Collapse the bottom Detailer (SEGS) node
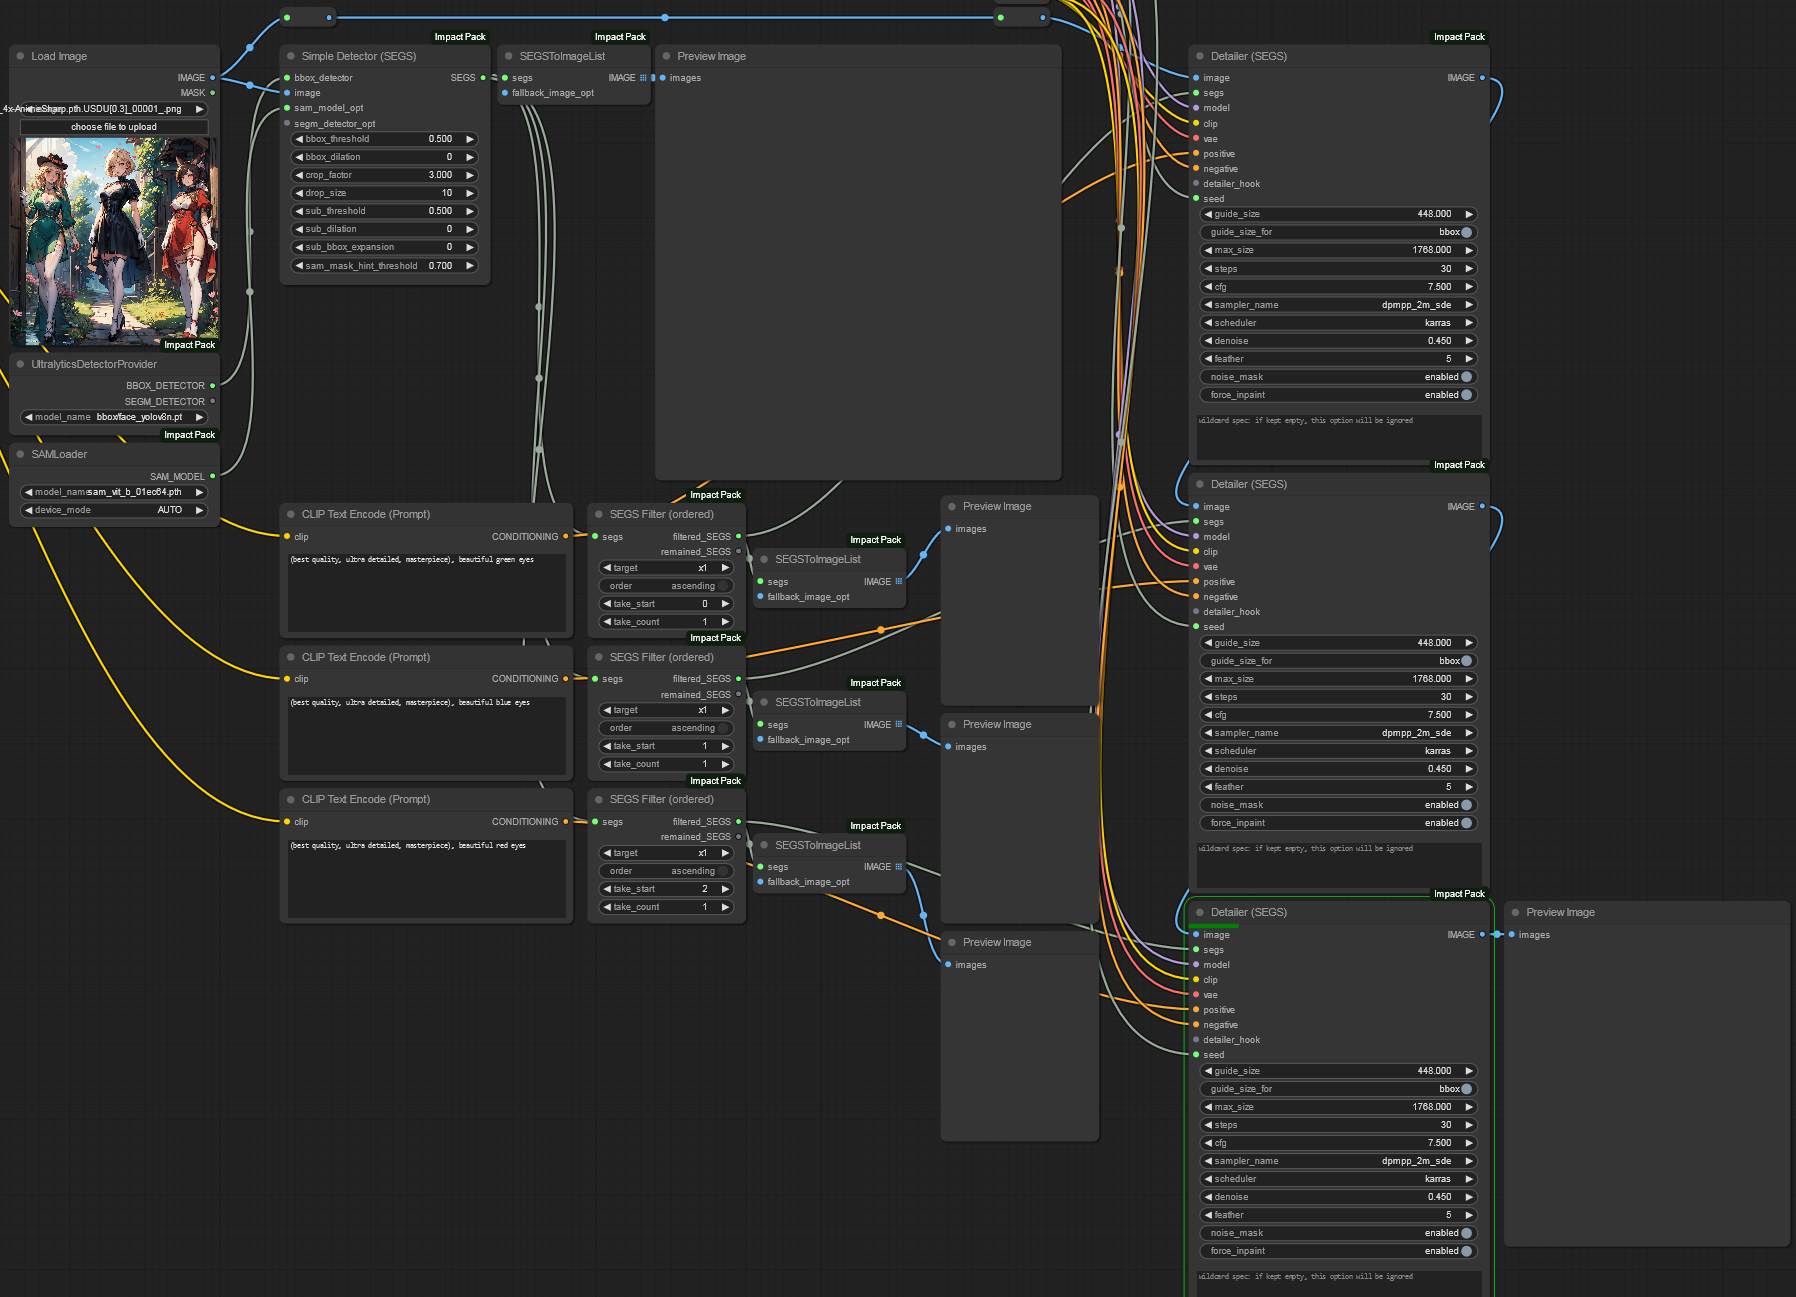The height and width of the screenshot is (1297, 1796). pos(1199,912)
